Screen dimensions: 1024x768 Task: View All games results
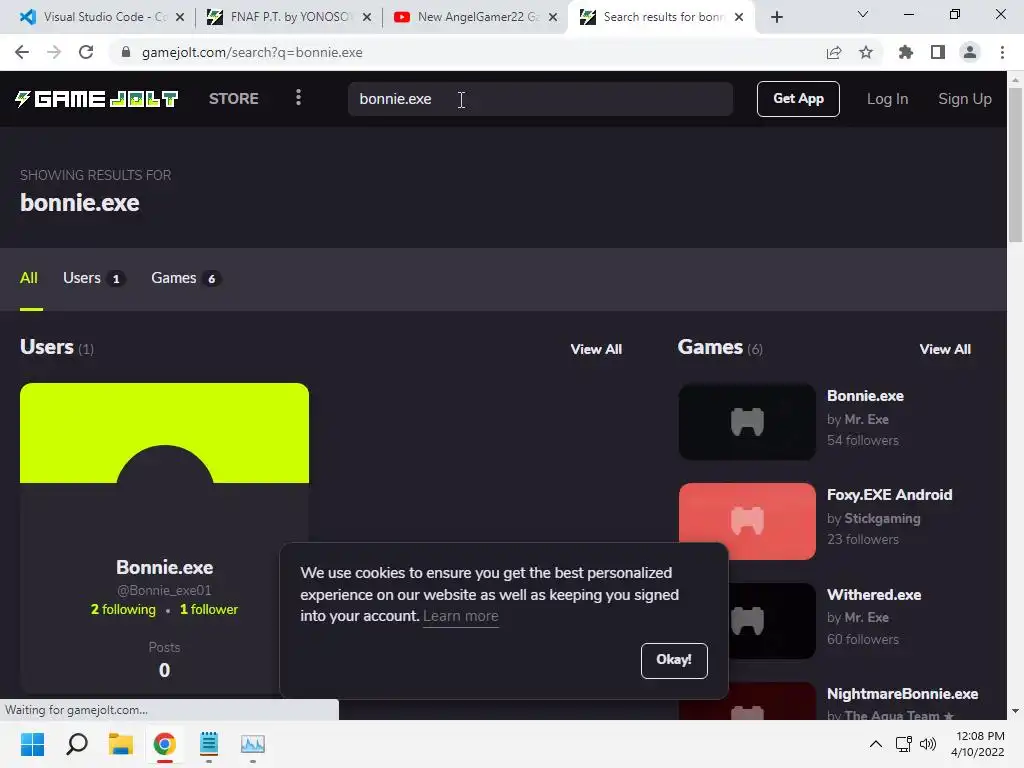pyautogui.click(x=945, y=349)
